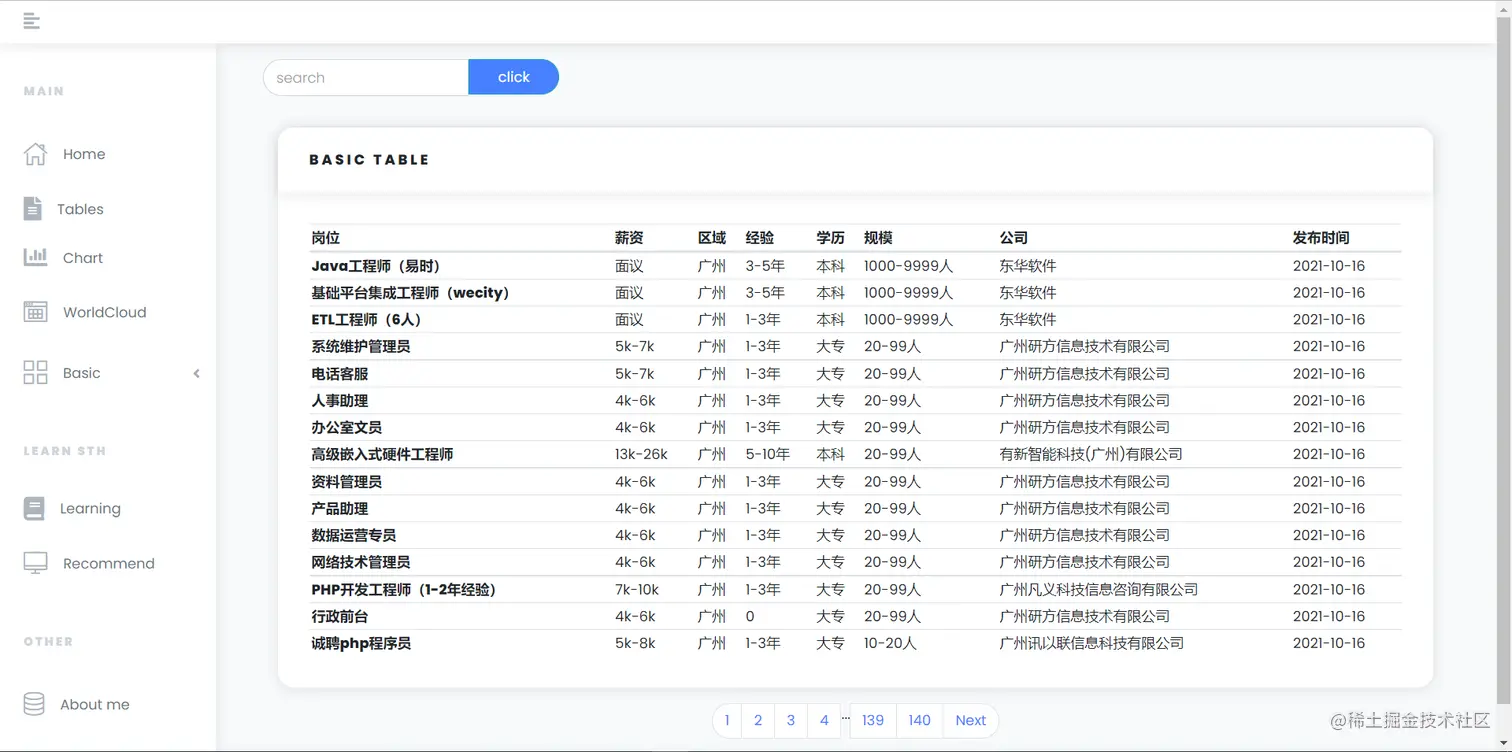Go to page 3 in pagination
The image size is (1512, 752).
pyautogui.click(x=791, y=720)
